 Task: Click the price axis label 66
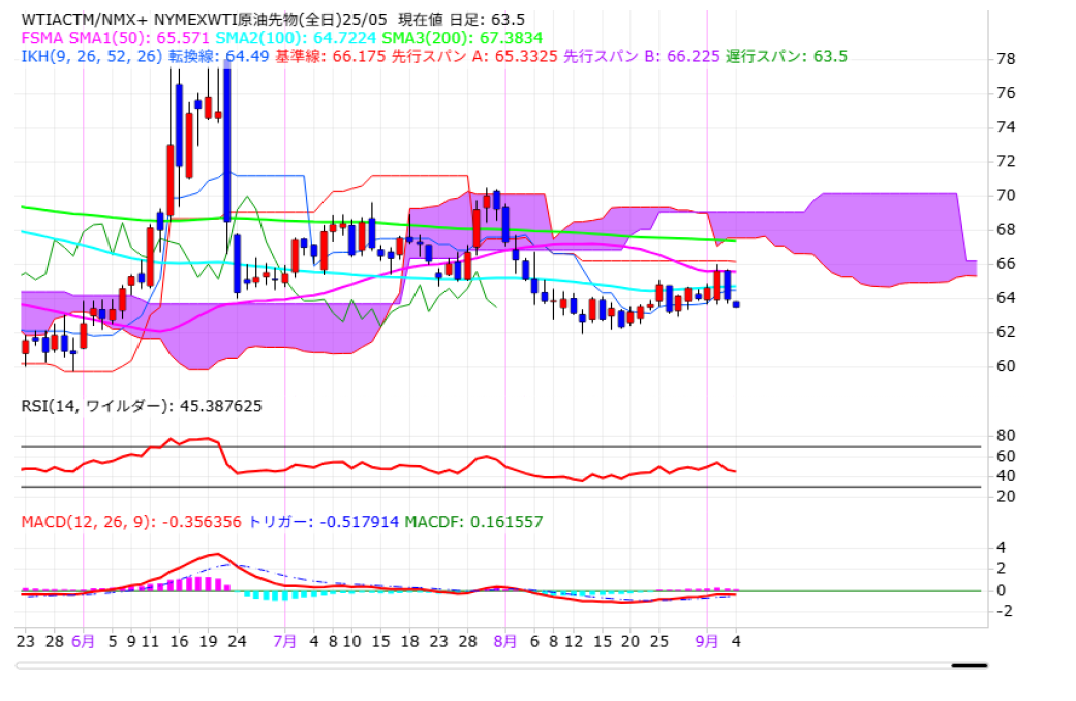(x=1005, y=264)
